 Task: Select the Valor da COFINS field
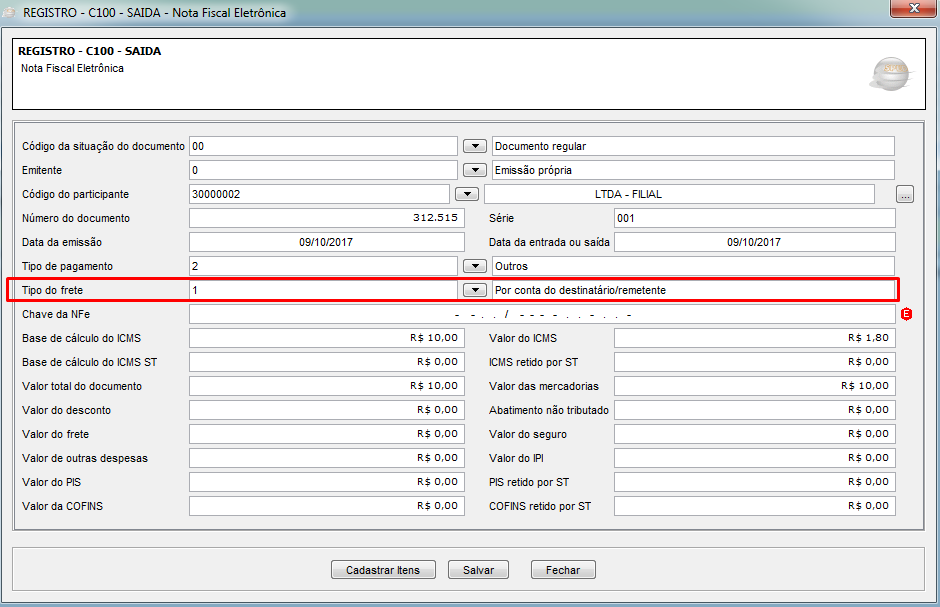point(326,506)
